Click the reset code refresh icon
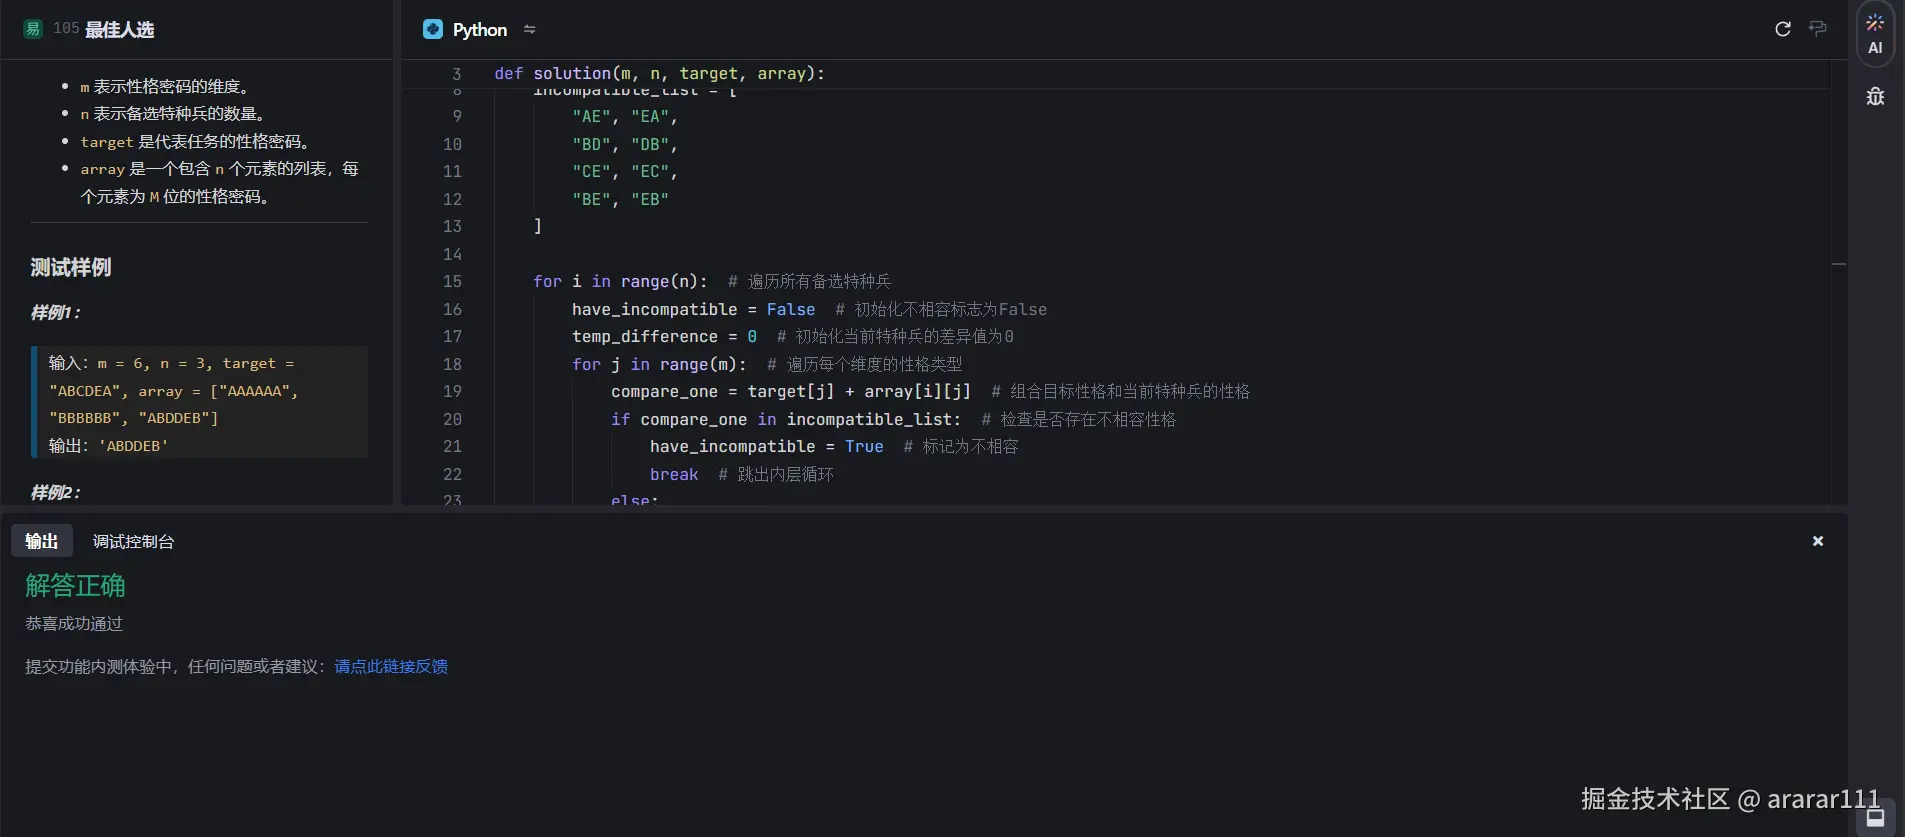Viewport: 1905px width, 837px height. 1782,29
